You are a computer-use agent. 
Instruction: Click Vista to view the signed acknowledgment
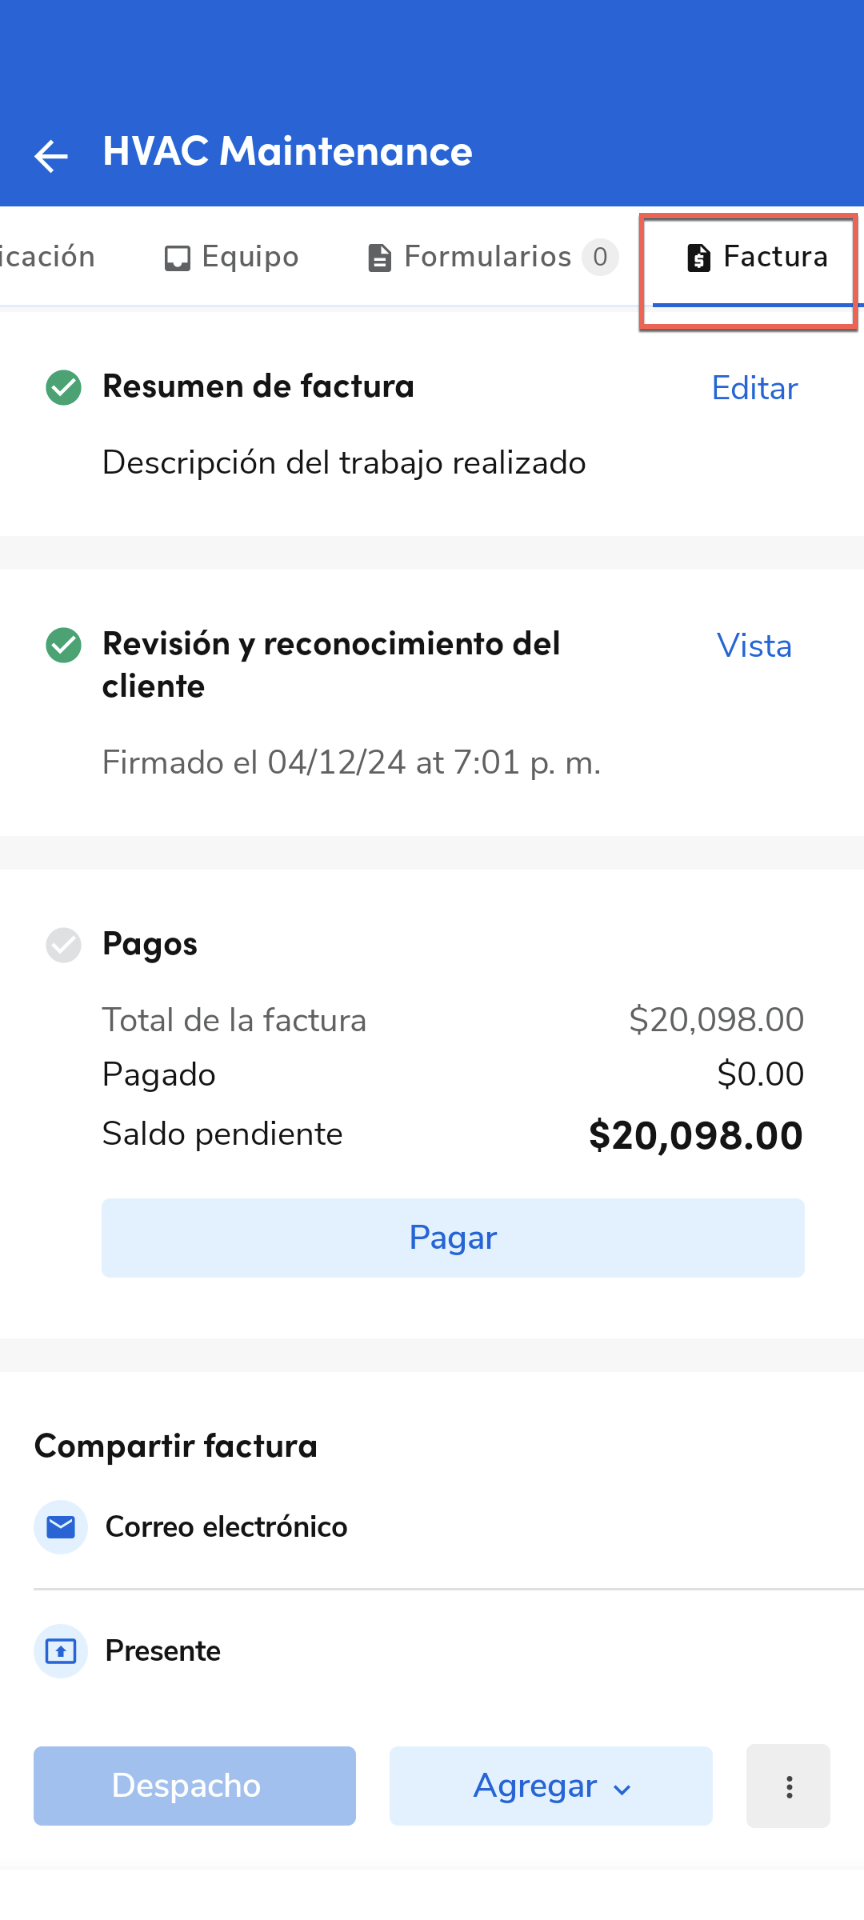click(x=754, y=646)
